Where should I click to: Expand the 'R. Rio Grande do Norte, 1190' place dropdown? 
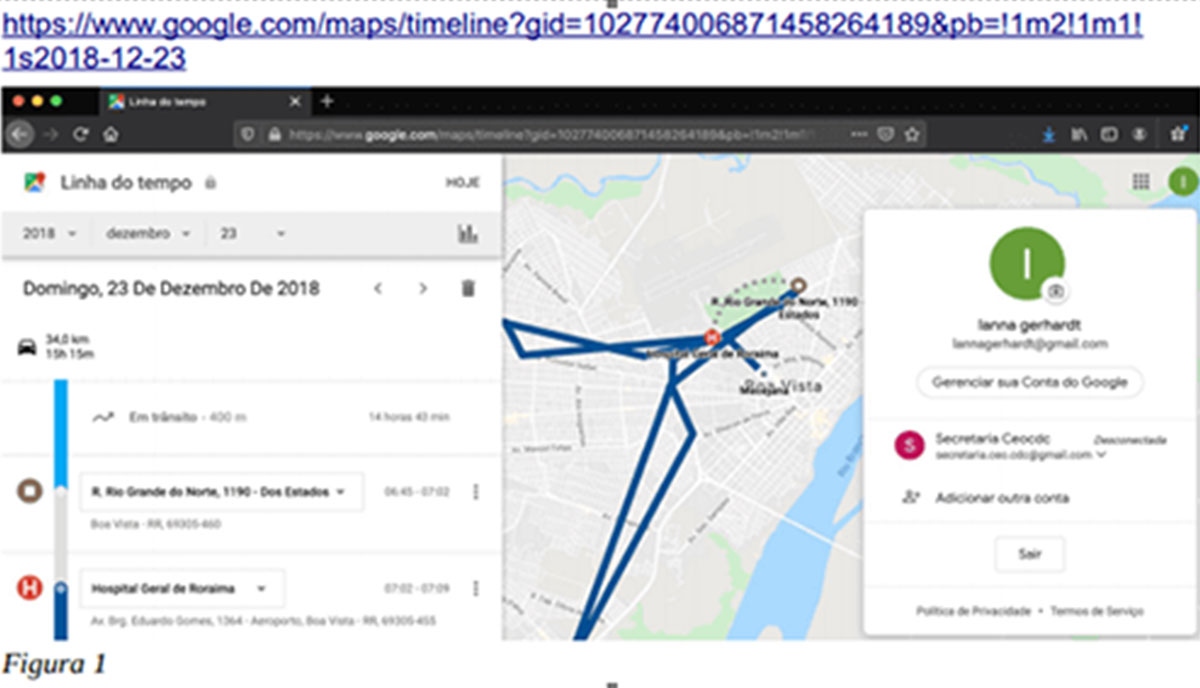(x=221, y=492)
